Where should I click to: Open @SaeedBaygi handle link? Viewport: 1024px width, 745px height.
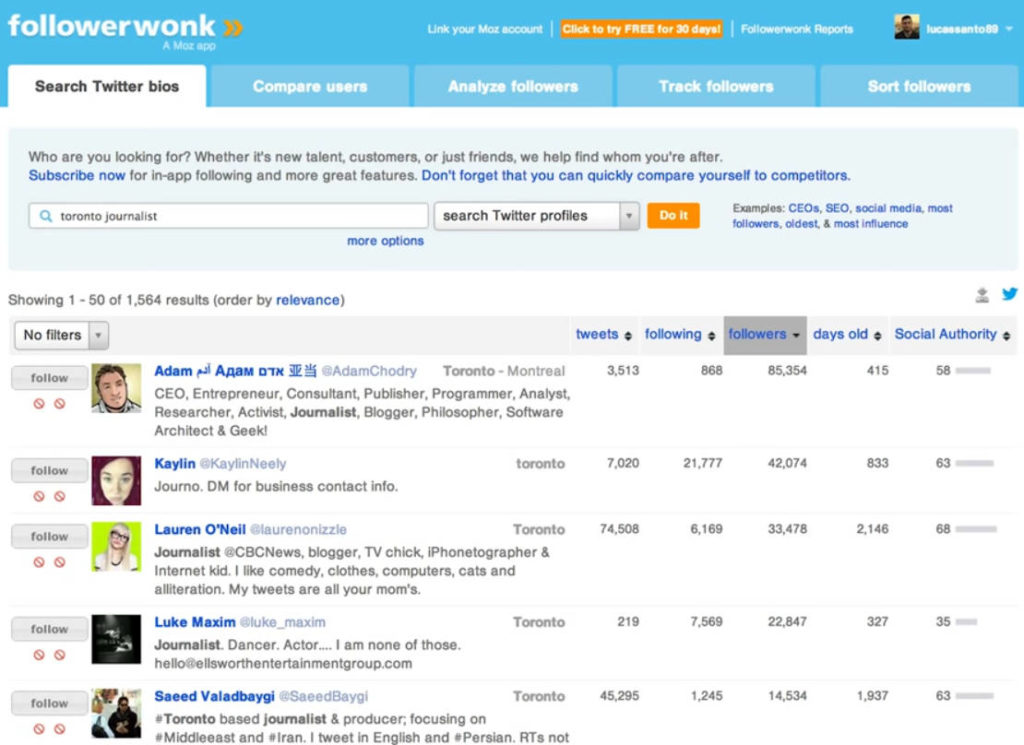pyautogui.click(x=323, y=696)
